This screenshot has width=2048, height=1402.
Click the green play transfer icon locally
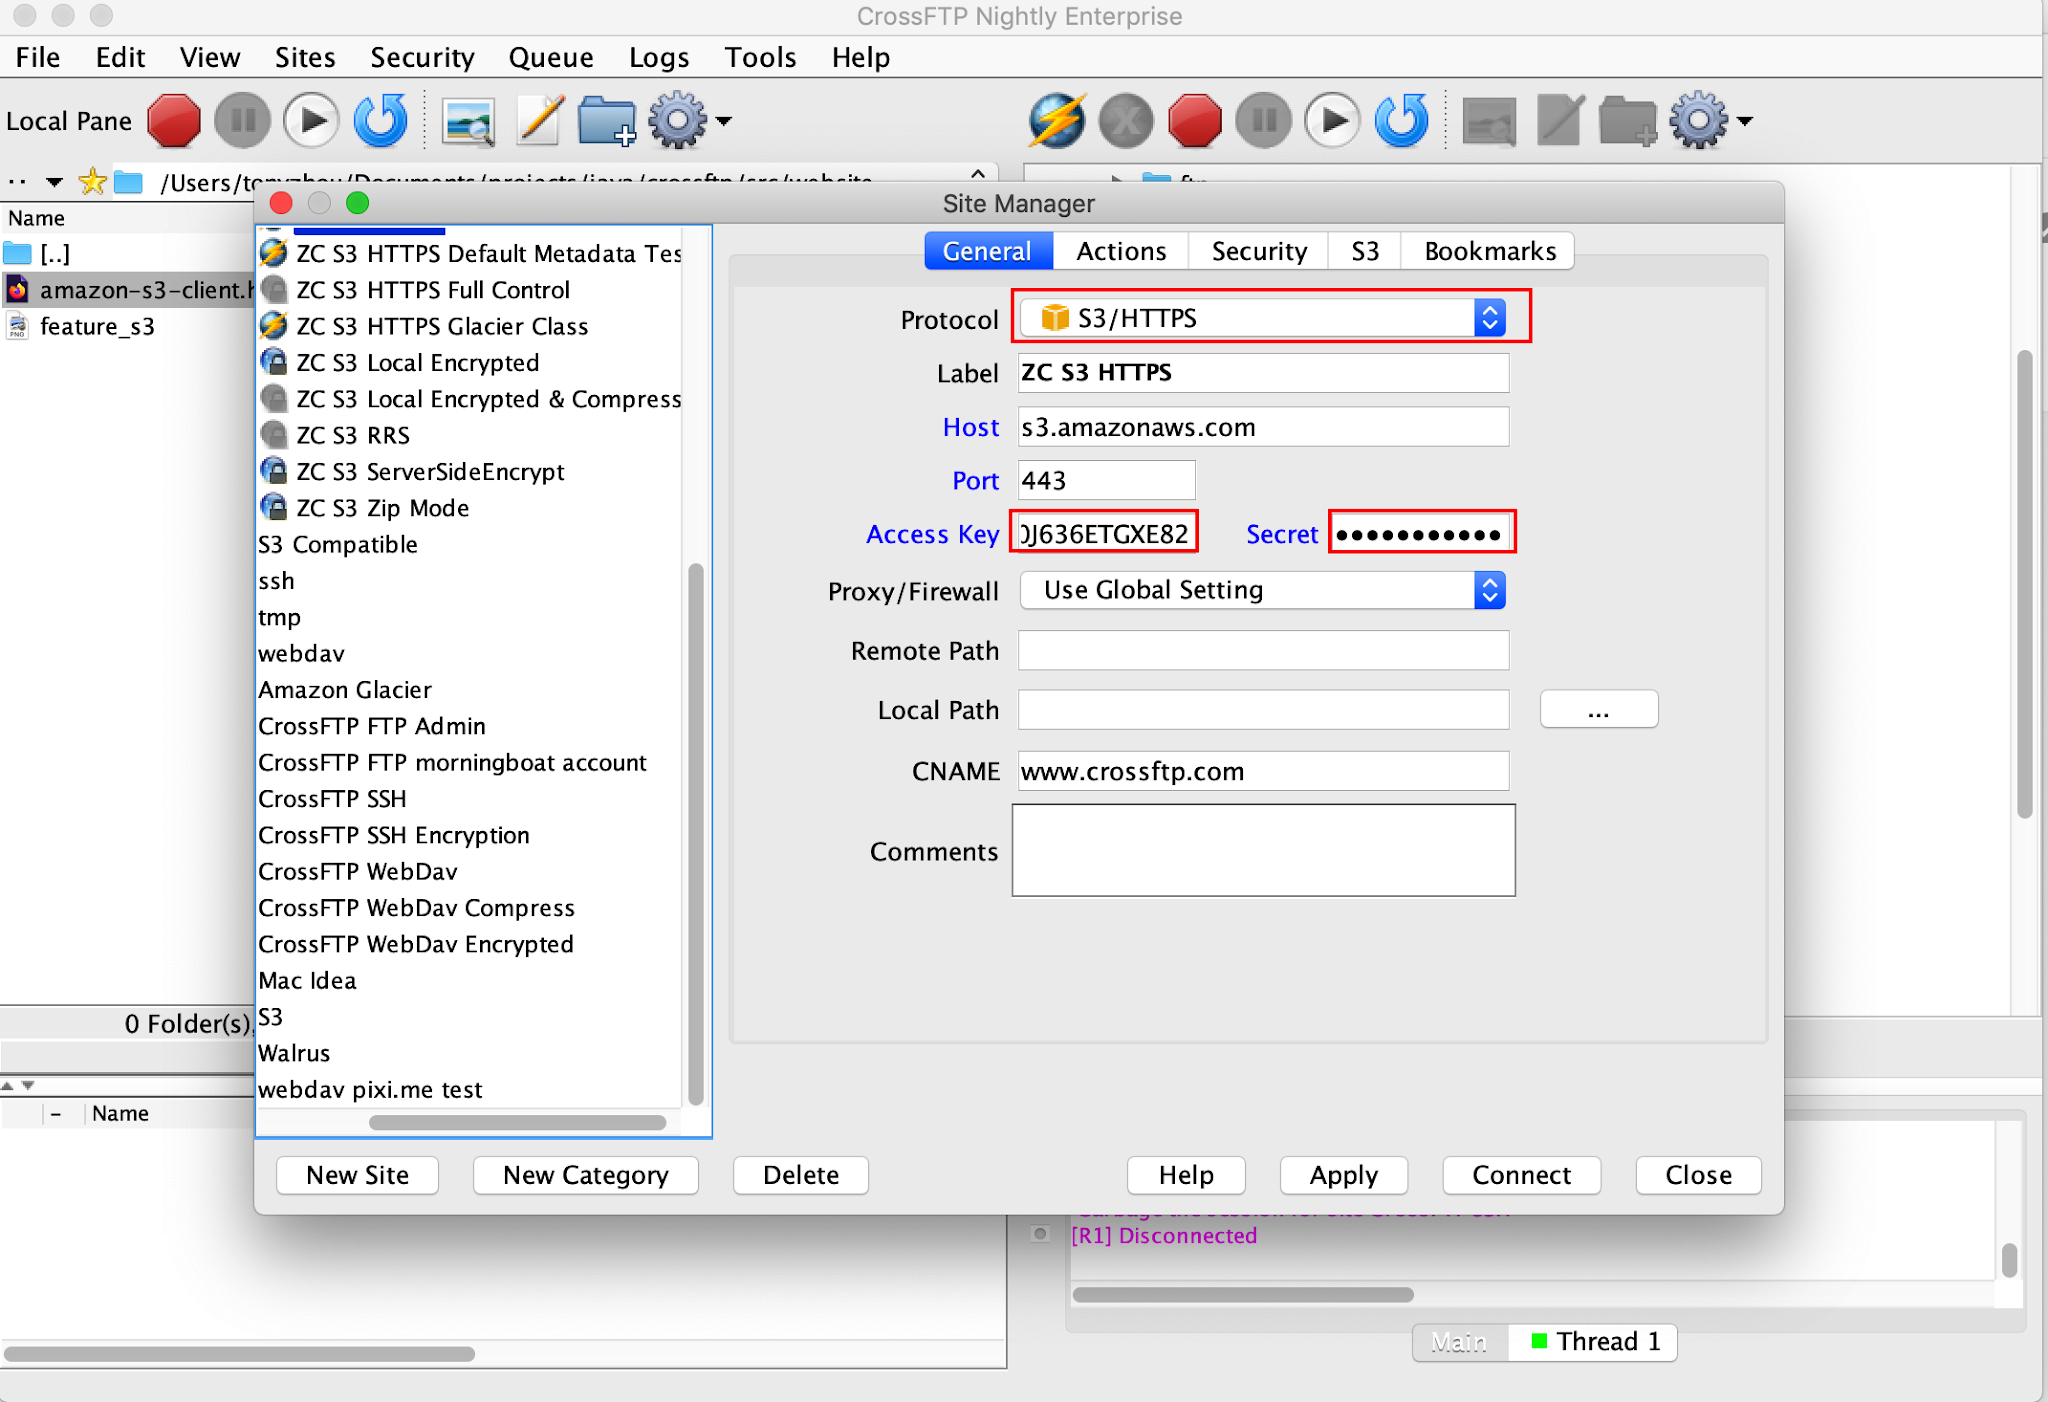point(311,120)
